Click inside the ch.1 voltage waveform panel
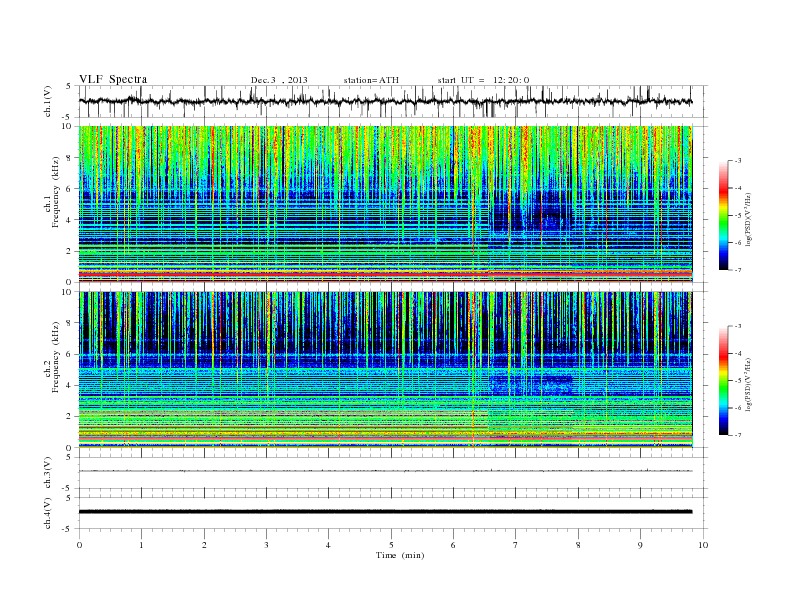Screen dimensions: 792x612 [x=393, y=101]
